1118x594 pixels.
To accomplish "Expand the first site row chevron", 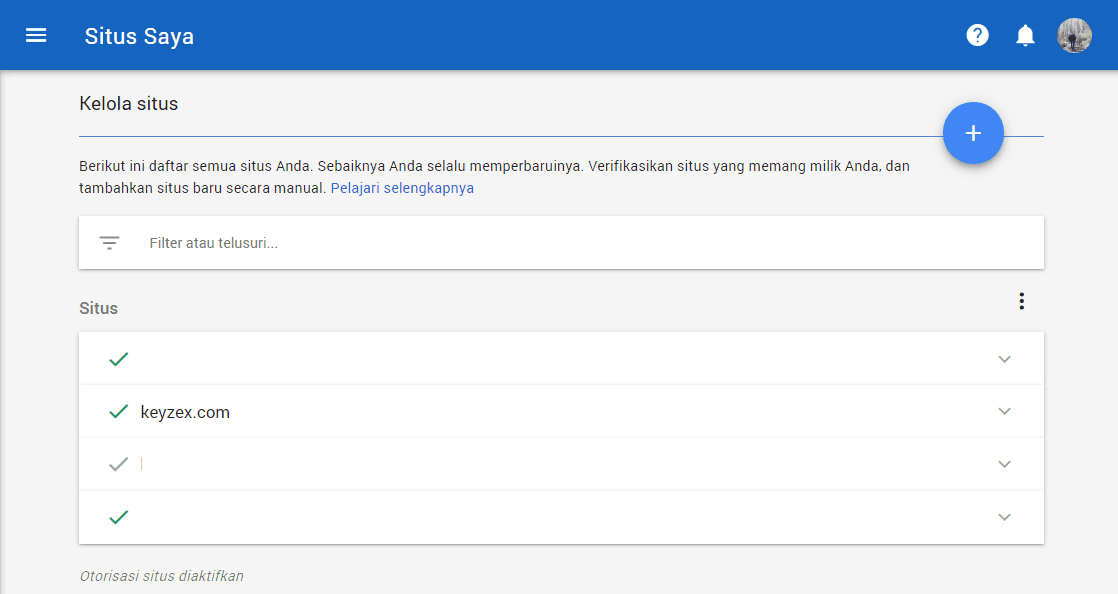I will coord(1005,359).
